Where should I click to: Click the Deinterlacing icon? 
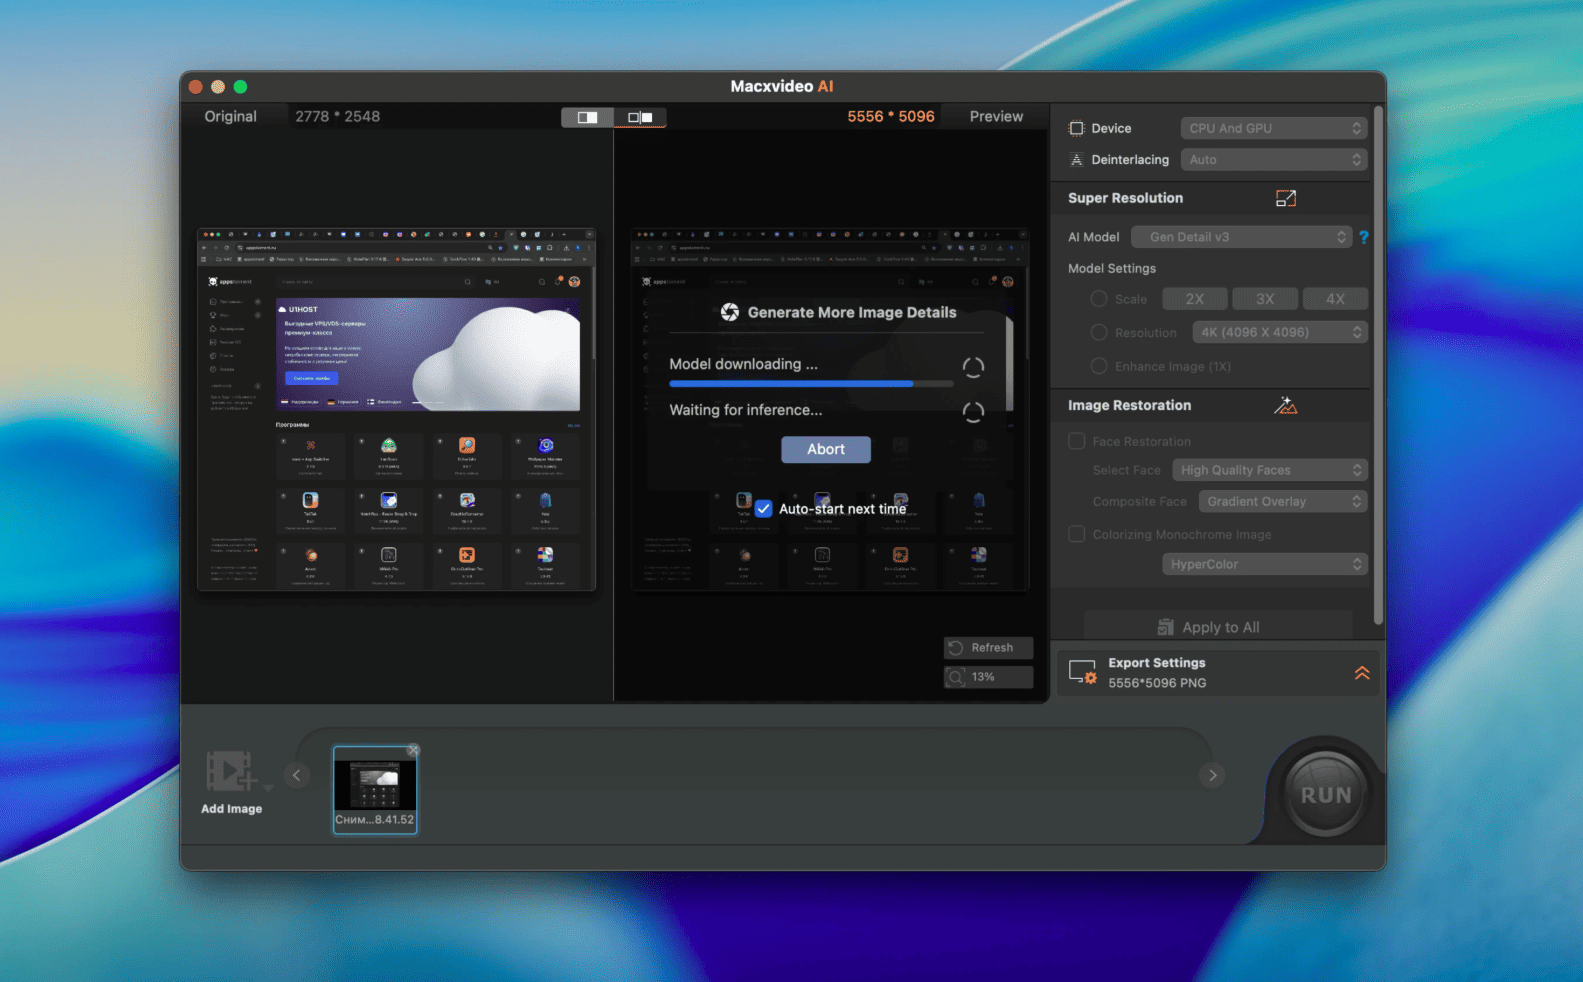(1077, 159)
